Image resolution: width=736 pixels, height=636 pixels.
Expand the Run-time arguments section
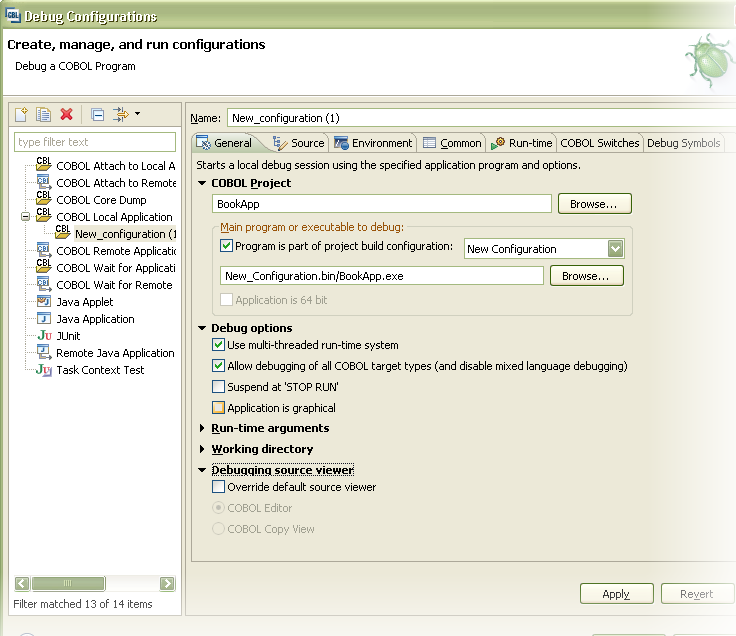tap(202, 428)
